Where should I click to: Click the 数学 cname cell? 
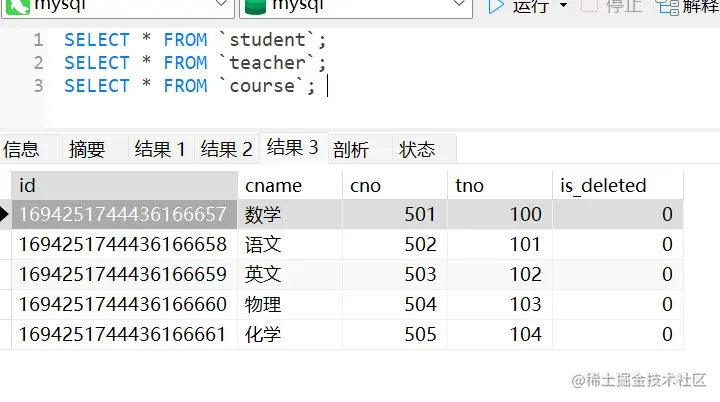[290, 215]
